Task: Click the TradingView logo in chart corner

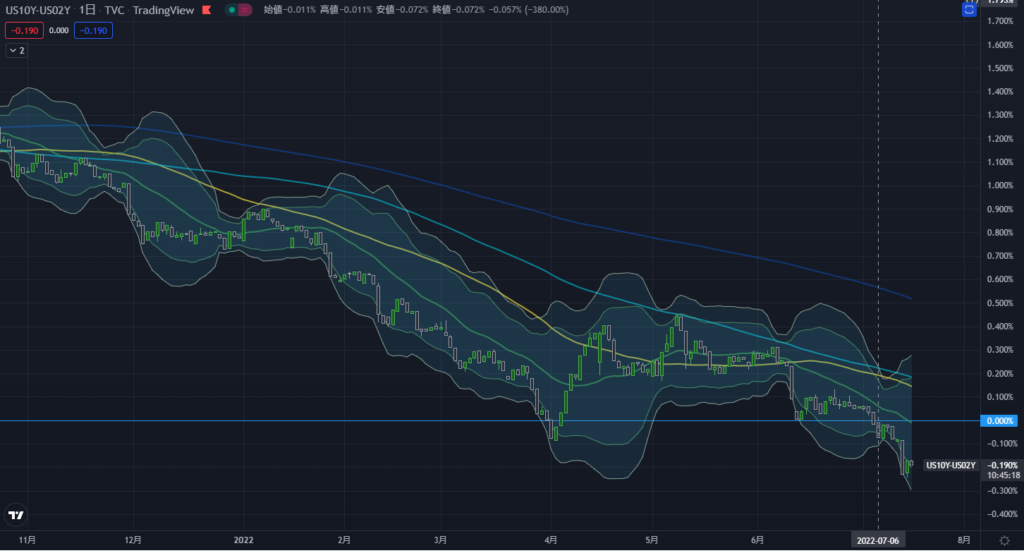Action: click(16, 515)
